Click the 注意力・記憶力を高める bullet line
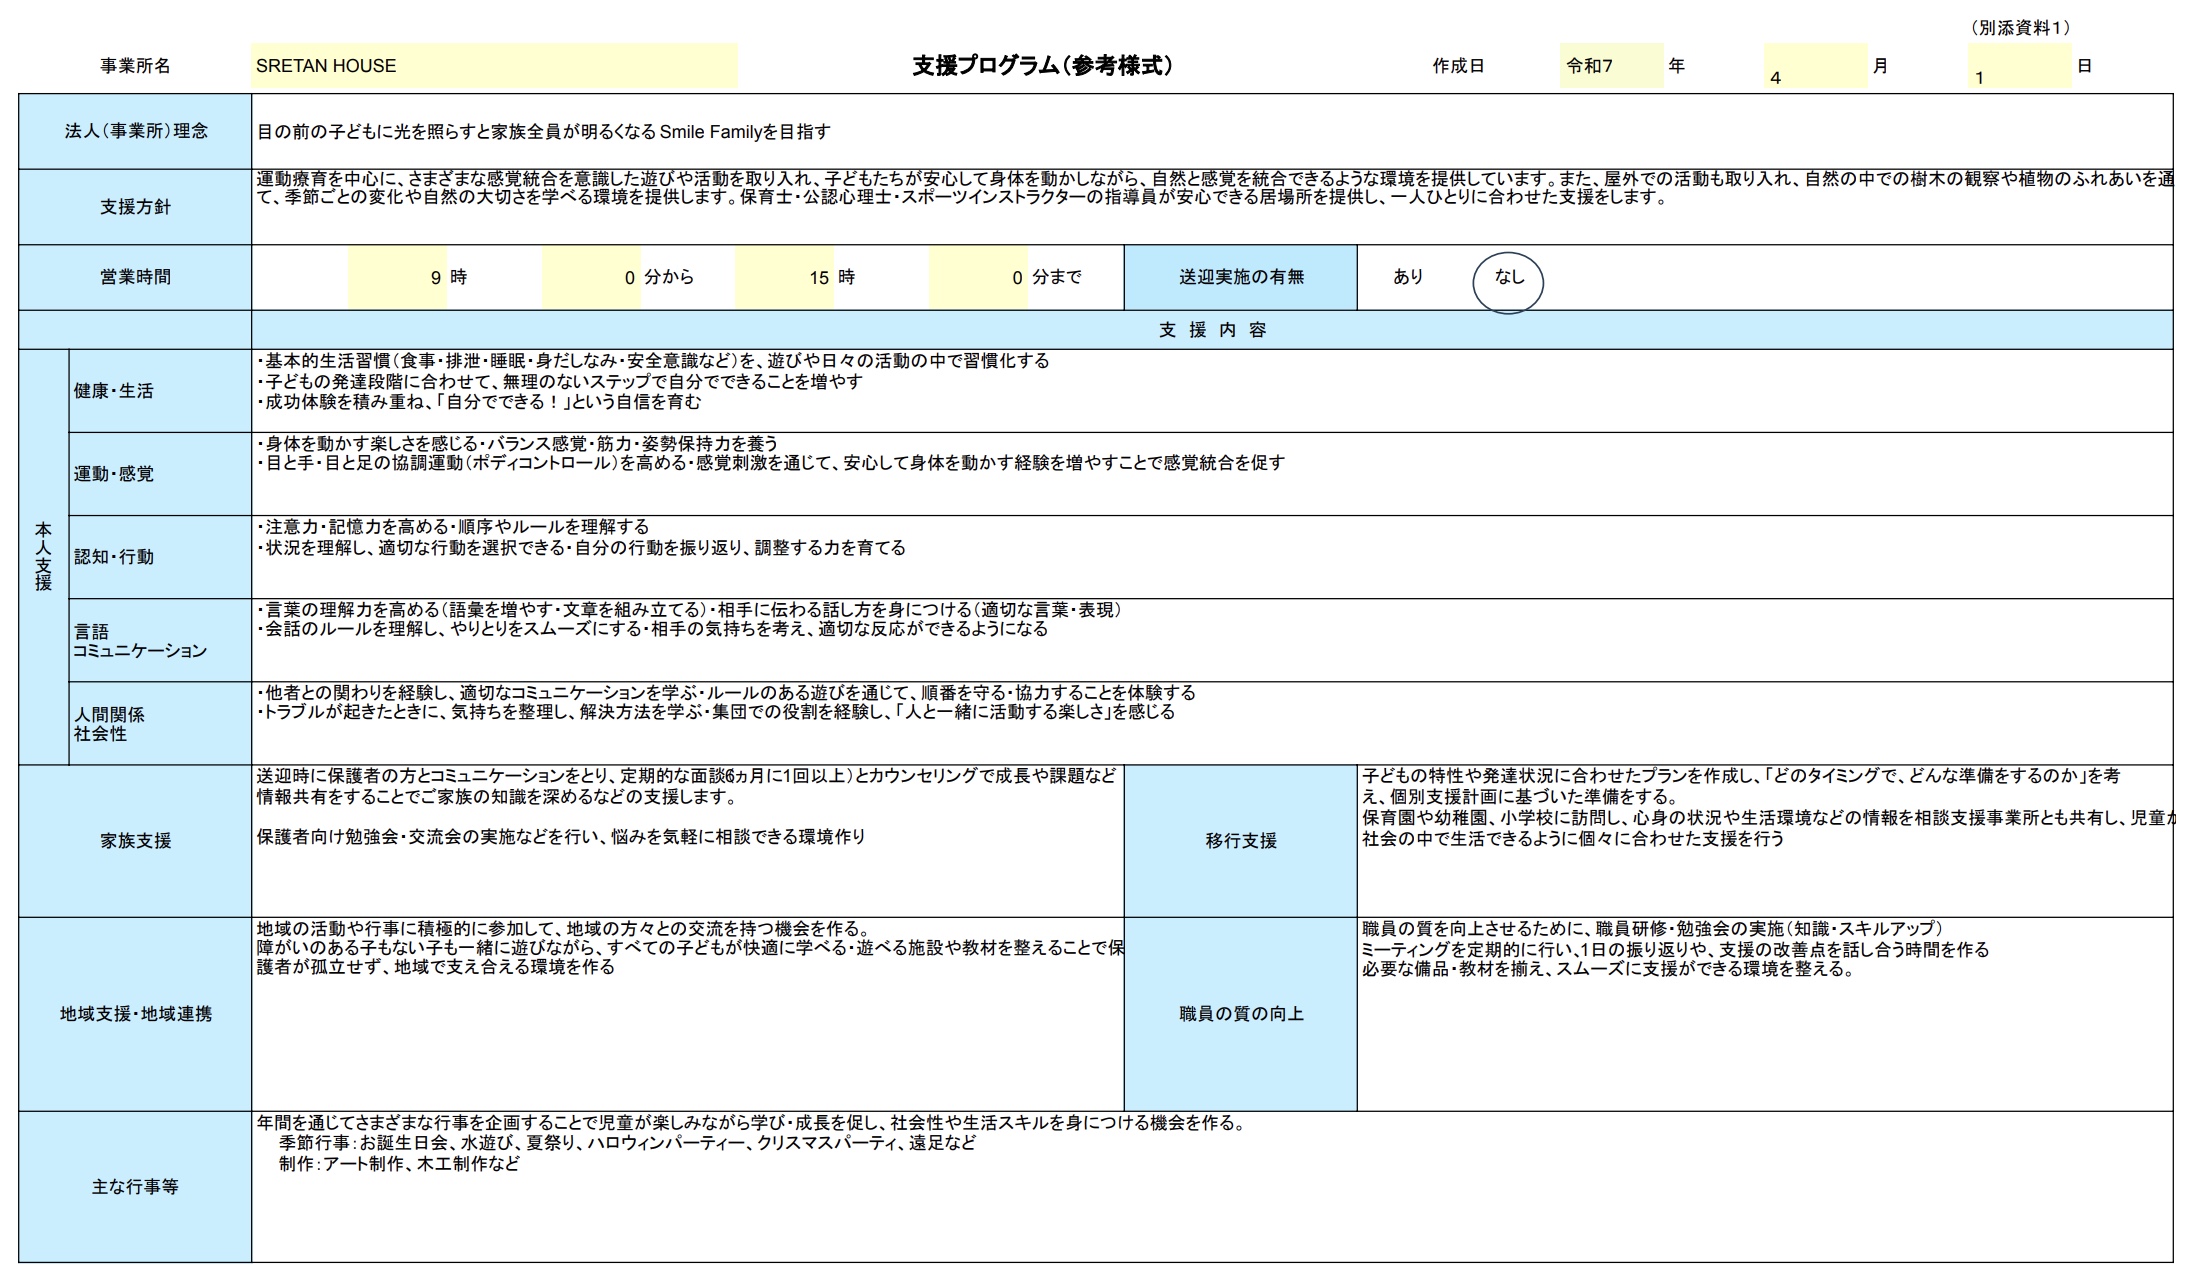2198x1284 pixels. 453,527
